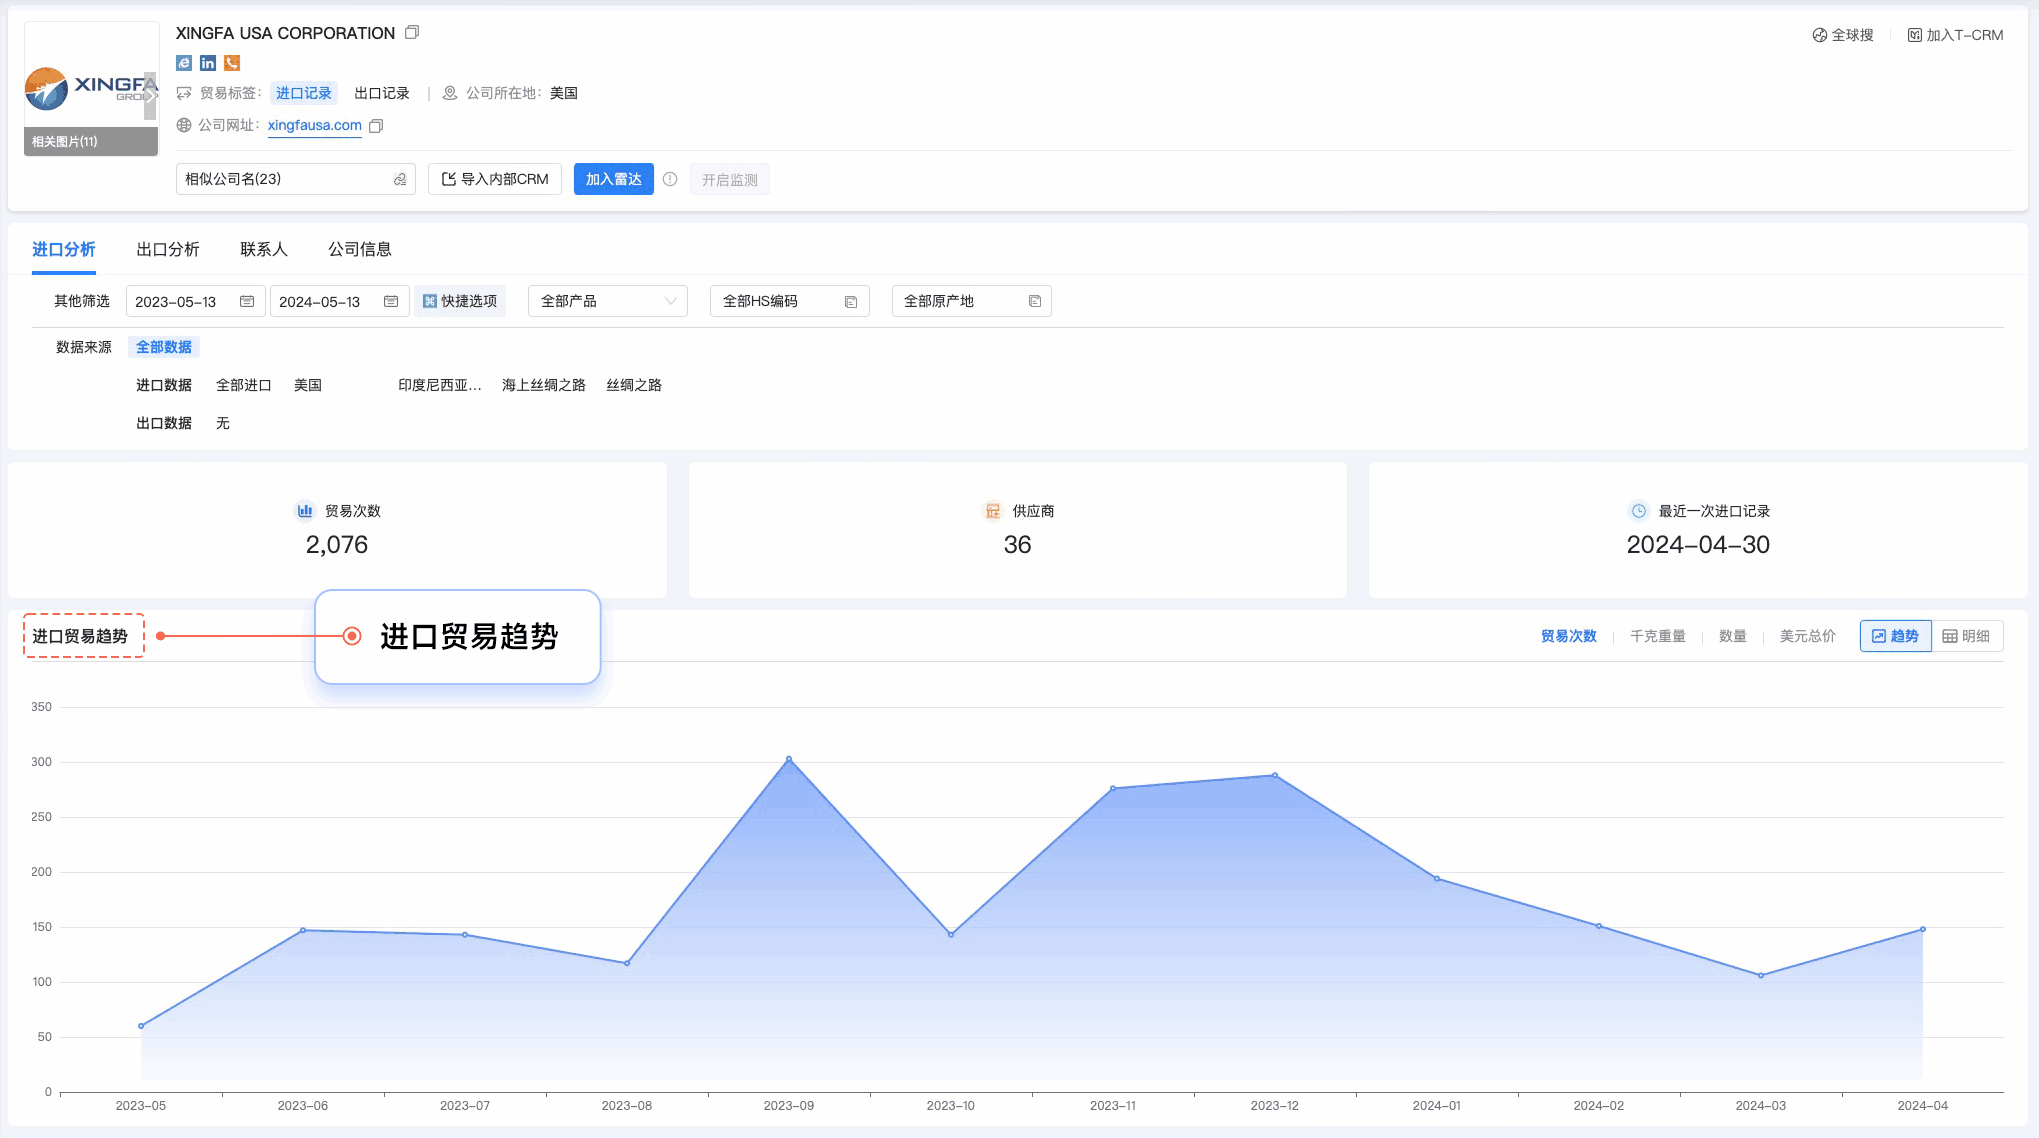Click the 2023-09 peak point on trend chart
2039x1138 pixels.
point(790,758)
